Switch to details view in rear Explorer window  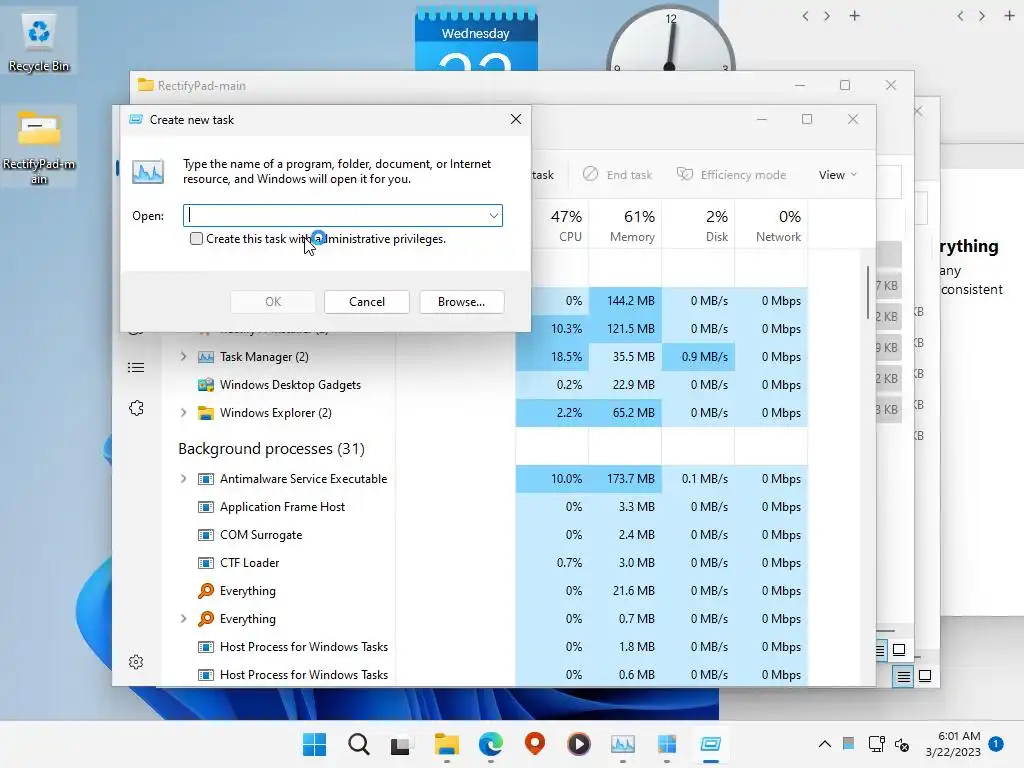point(903,677)
